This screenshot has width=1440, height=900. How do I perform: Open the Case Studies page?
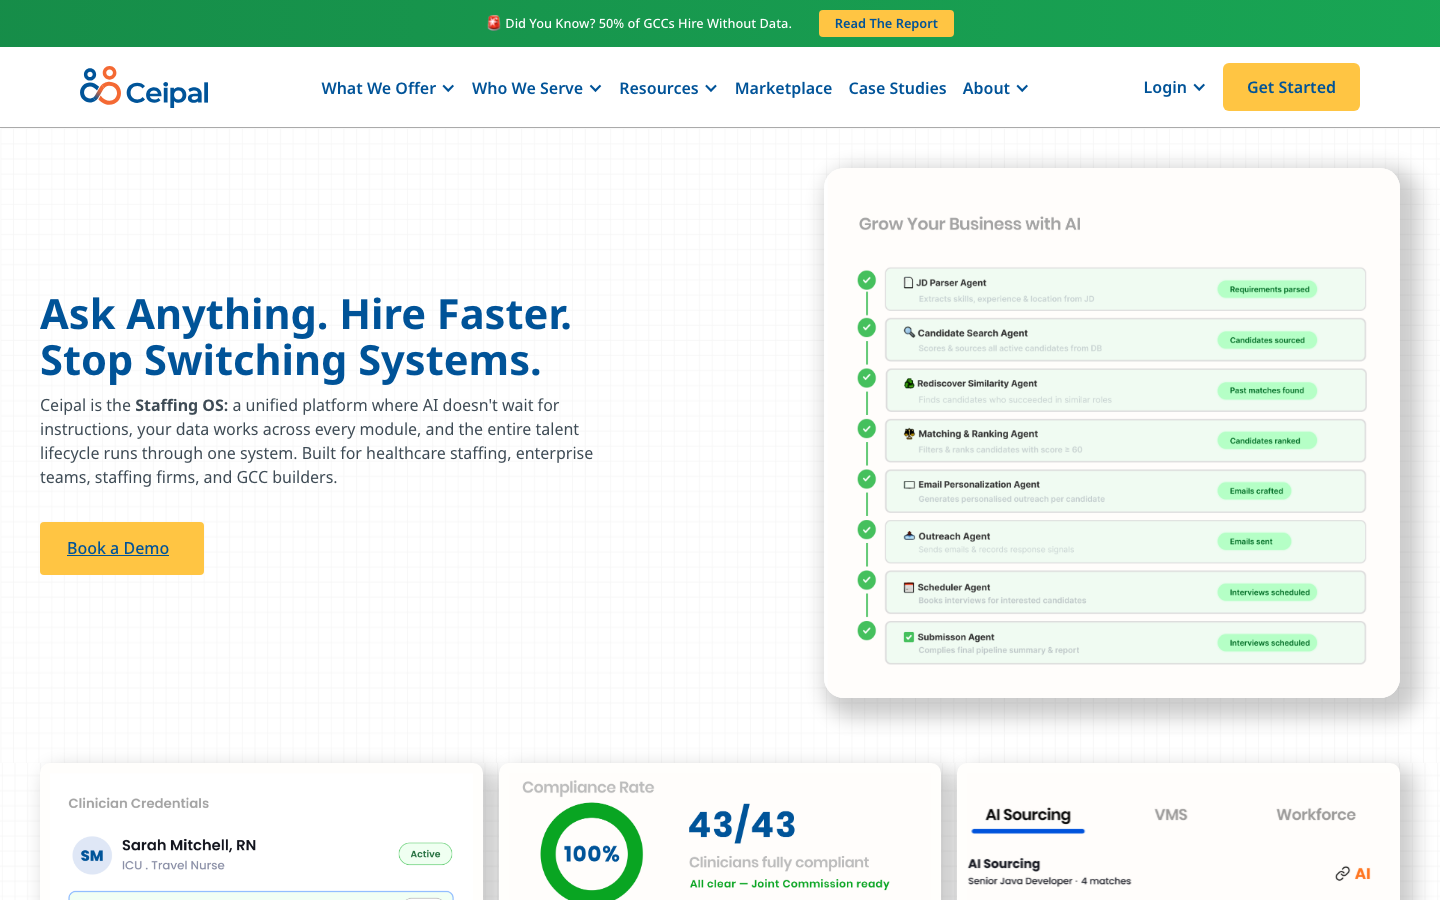(897, 88)
